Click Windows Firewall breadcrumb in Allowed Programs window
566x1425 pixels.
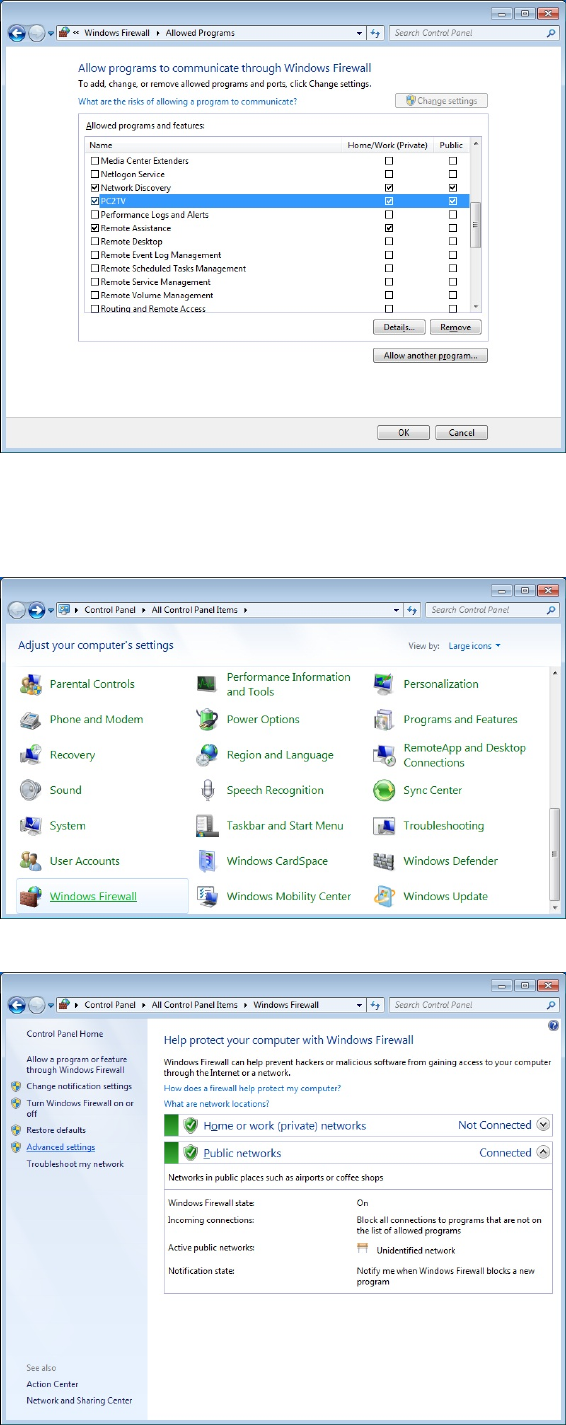(x=115, y=33)
